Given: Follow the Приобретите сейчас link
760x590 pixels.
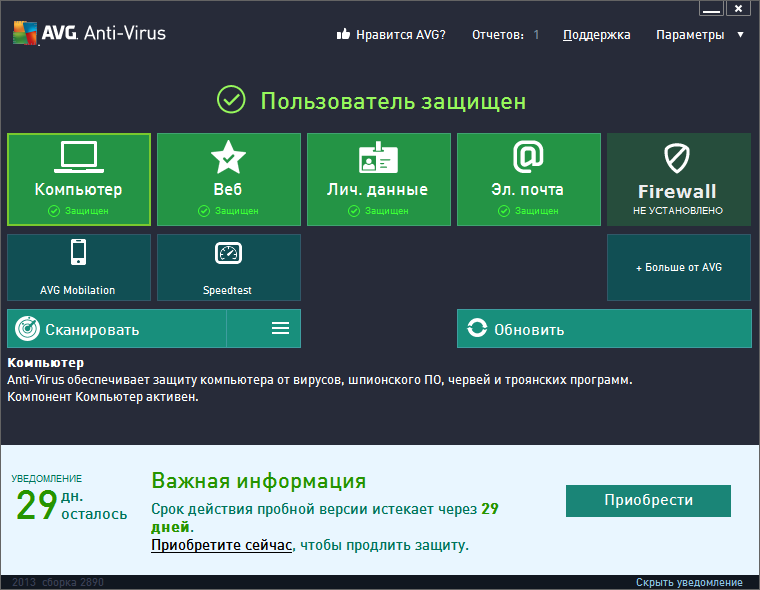Looking at the screenshot, I should [222, 545].
